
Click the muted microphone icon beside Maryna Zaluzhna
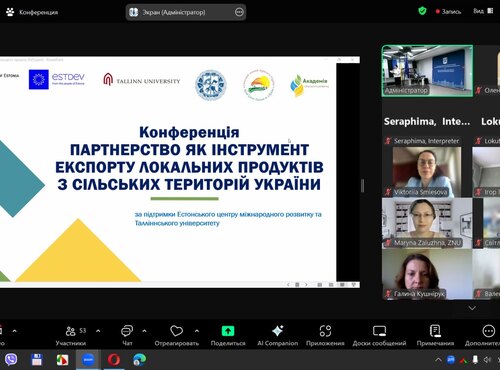pyautogui.click(x=388, y=243)
